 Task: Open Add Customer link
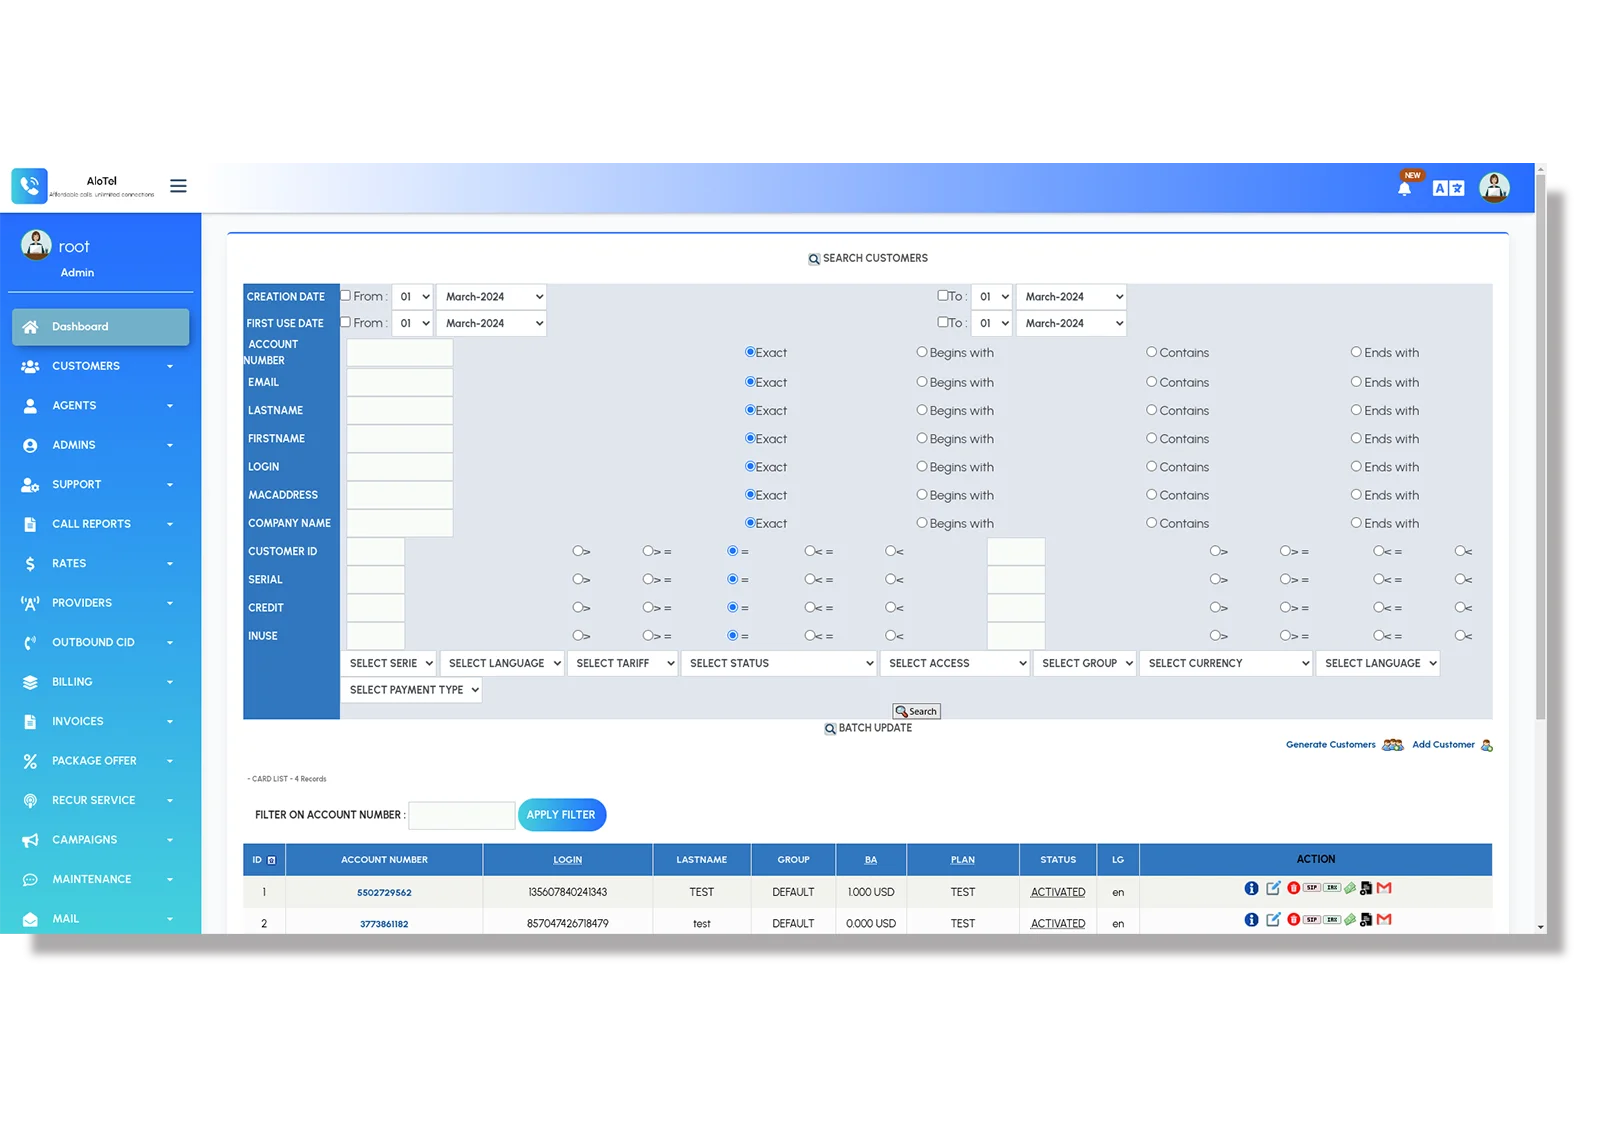(1443, 745)
